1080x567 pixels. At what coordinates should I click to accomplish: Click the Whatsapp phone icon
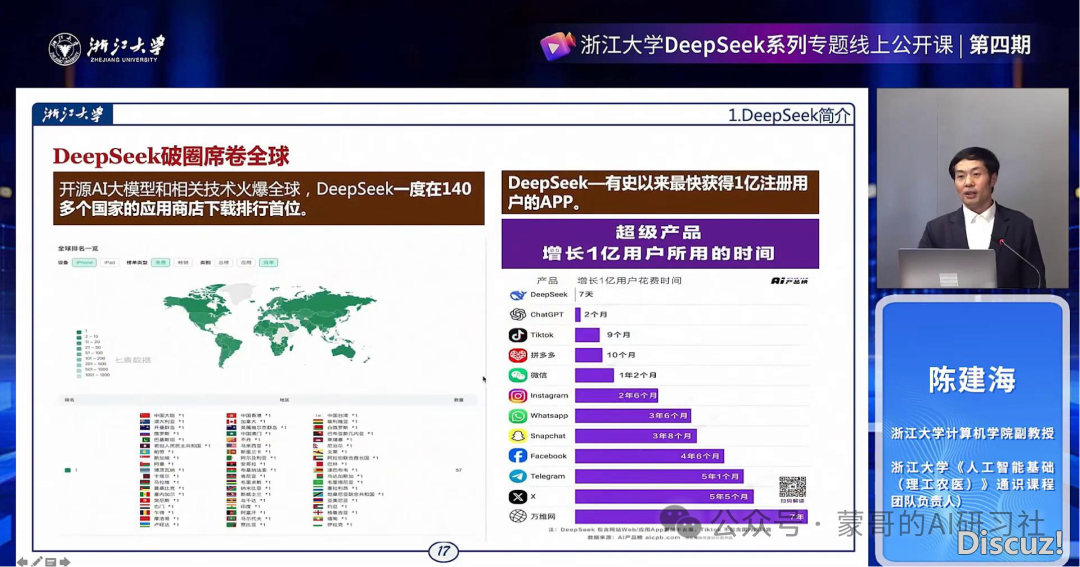tap(517, 415)
